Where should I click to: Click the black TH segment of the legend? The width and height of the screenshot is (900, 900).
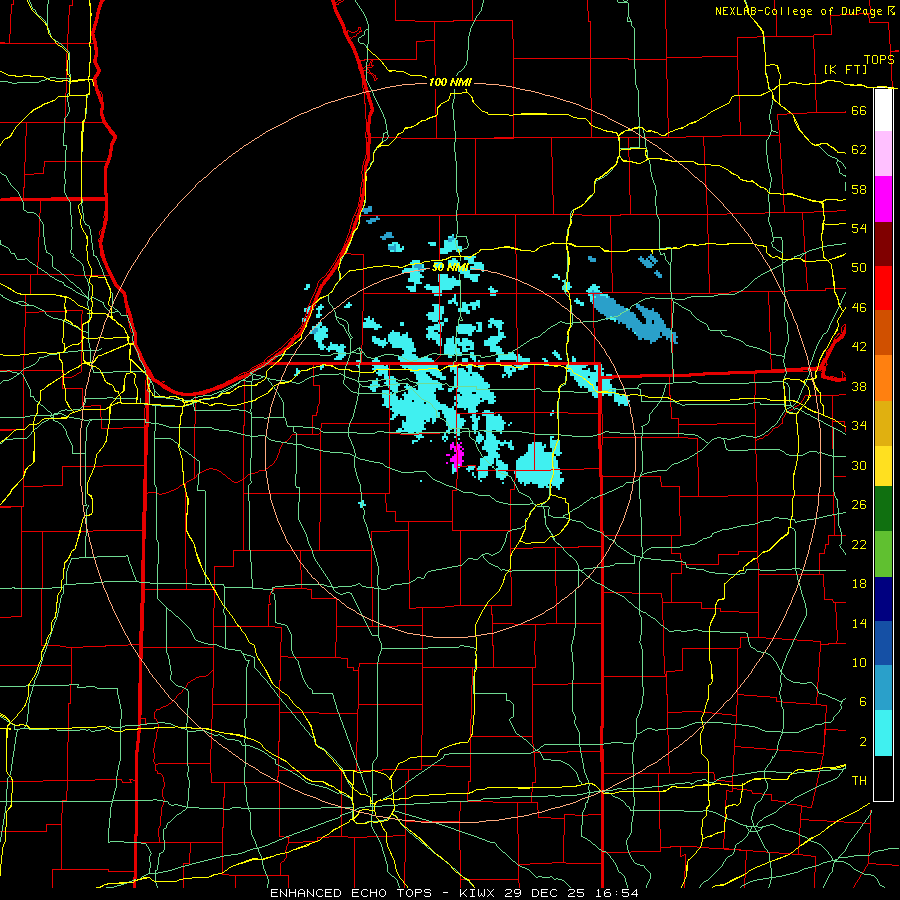(883, 778)
